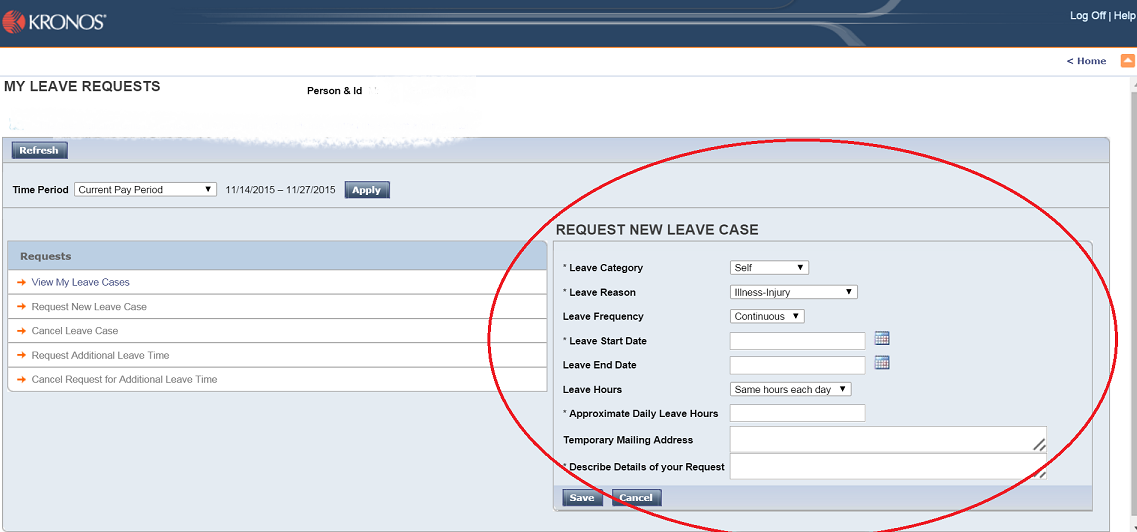
Task: Open the Leave Frequency dropdown
Action: pyautogui.click(x=767, y=316)
